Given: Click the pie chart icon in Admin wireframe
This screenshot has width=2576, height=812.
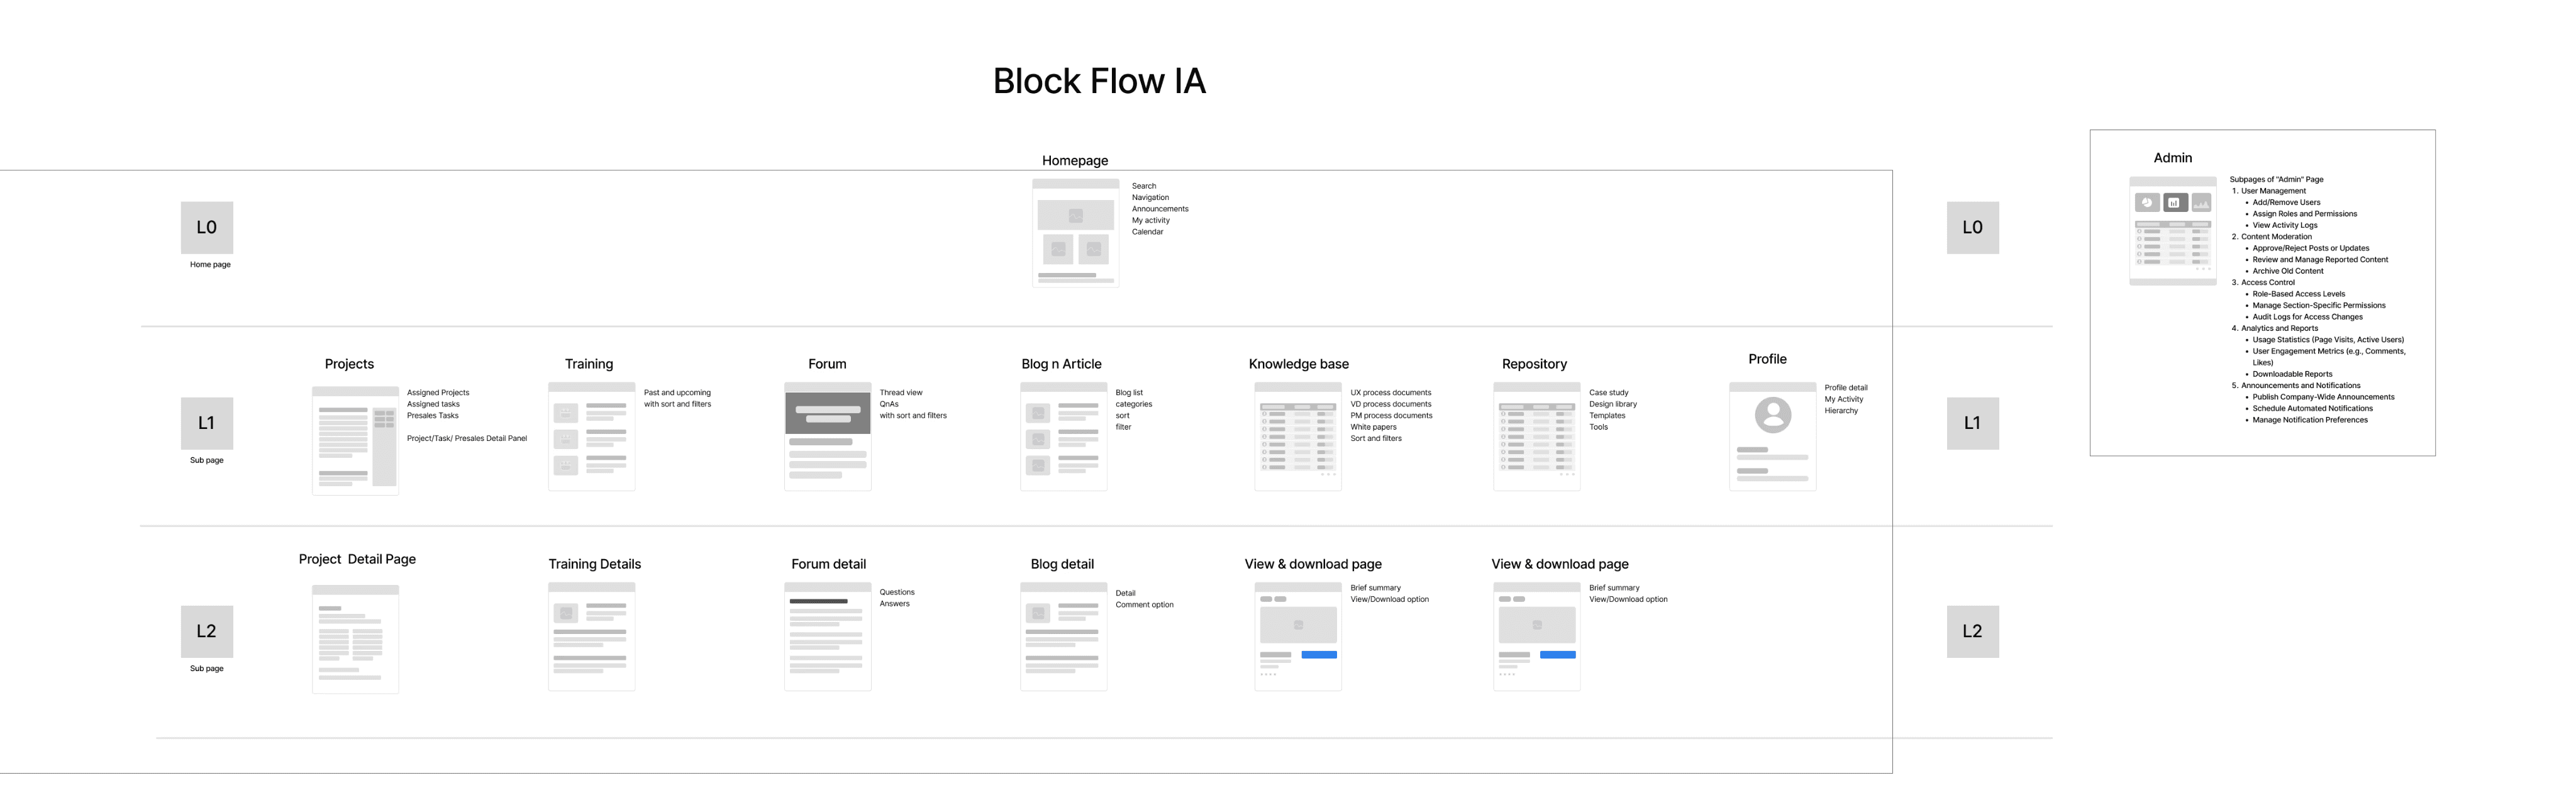Looking at the screenshot, I should coord(2147,203).
